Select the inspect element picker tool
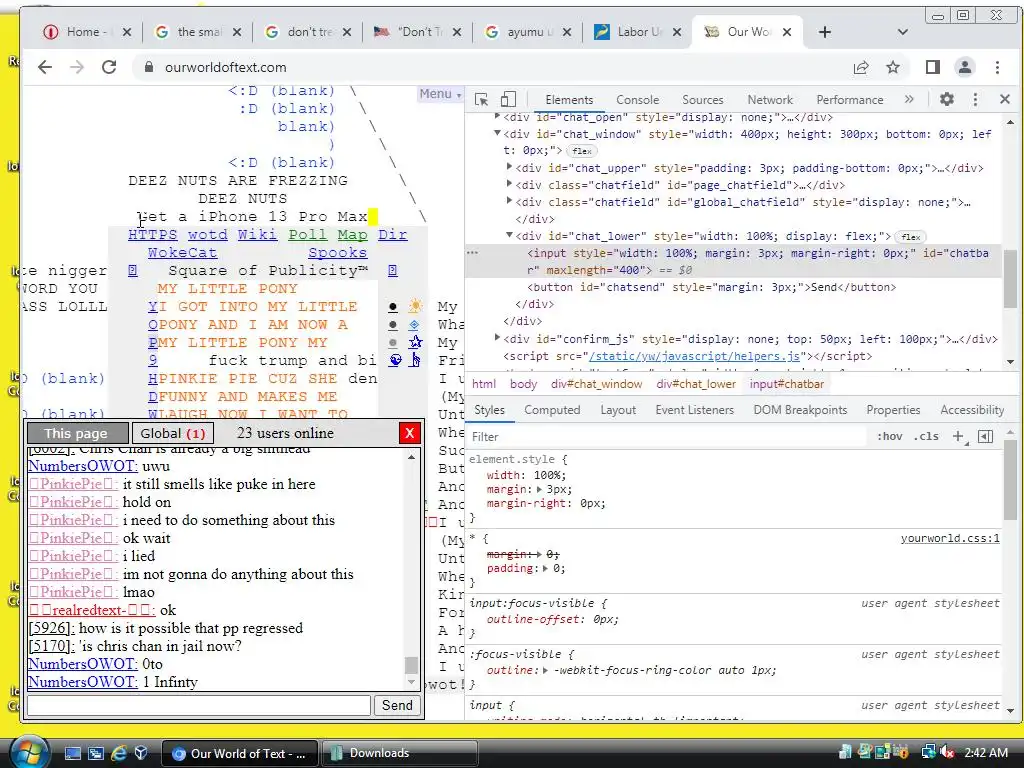The width and height of the screenshot is (1024, 768). (481, 99)
